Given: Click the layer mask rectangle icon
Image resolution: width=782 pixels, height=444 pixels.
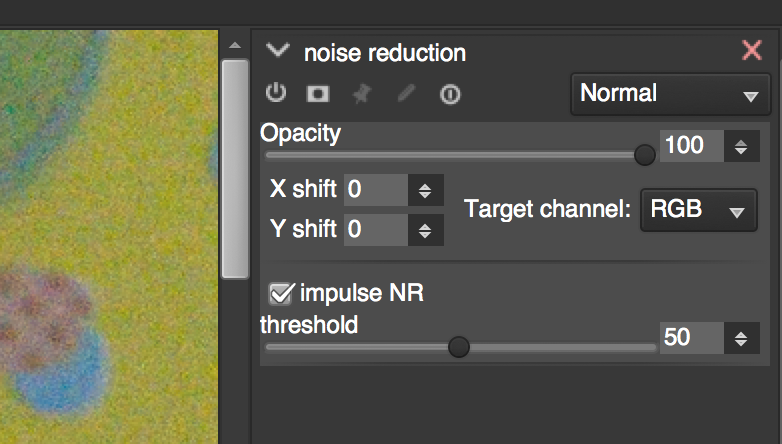Looking at the screenshot, I should (318, 93).
